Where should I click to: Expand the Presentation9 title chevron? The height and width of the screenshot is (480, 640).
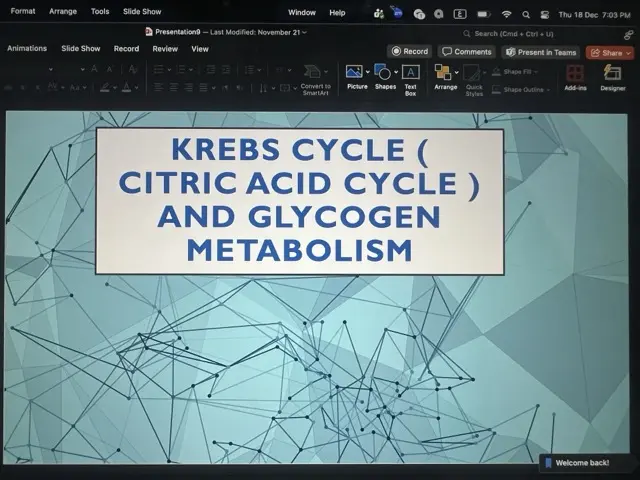[304, 32]
